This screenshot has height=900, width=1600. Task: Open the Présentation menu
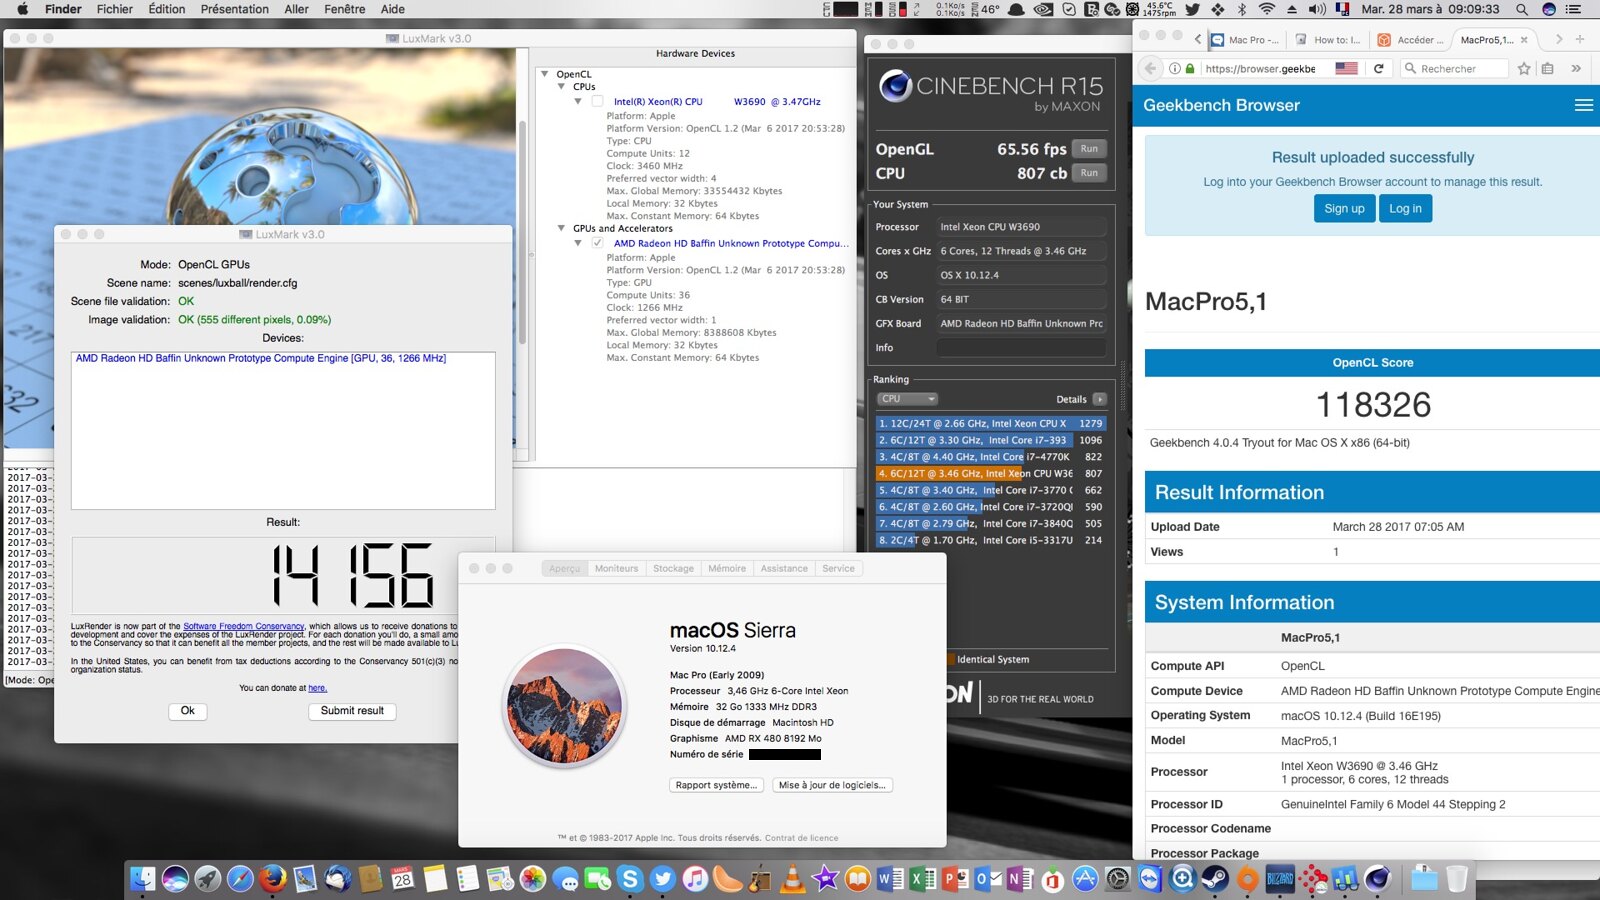235,9
